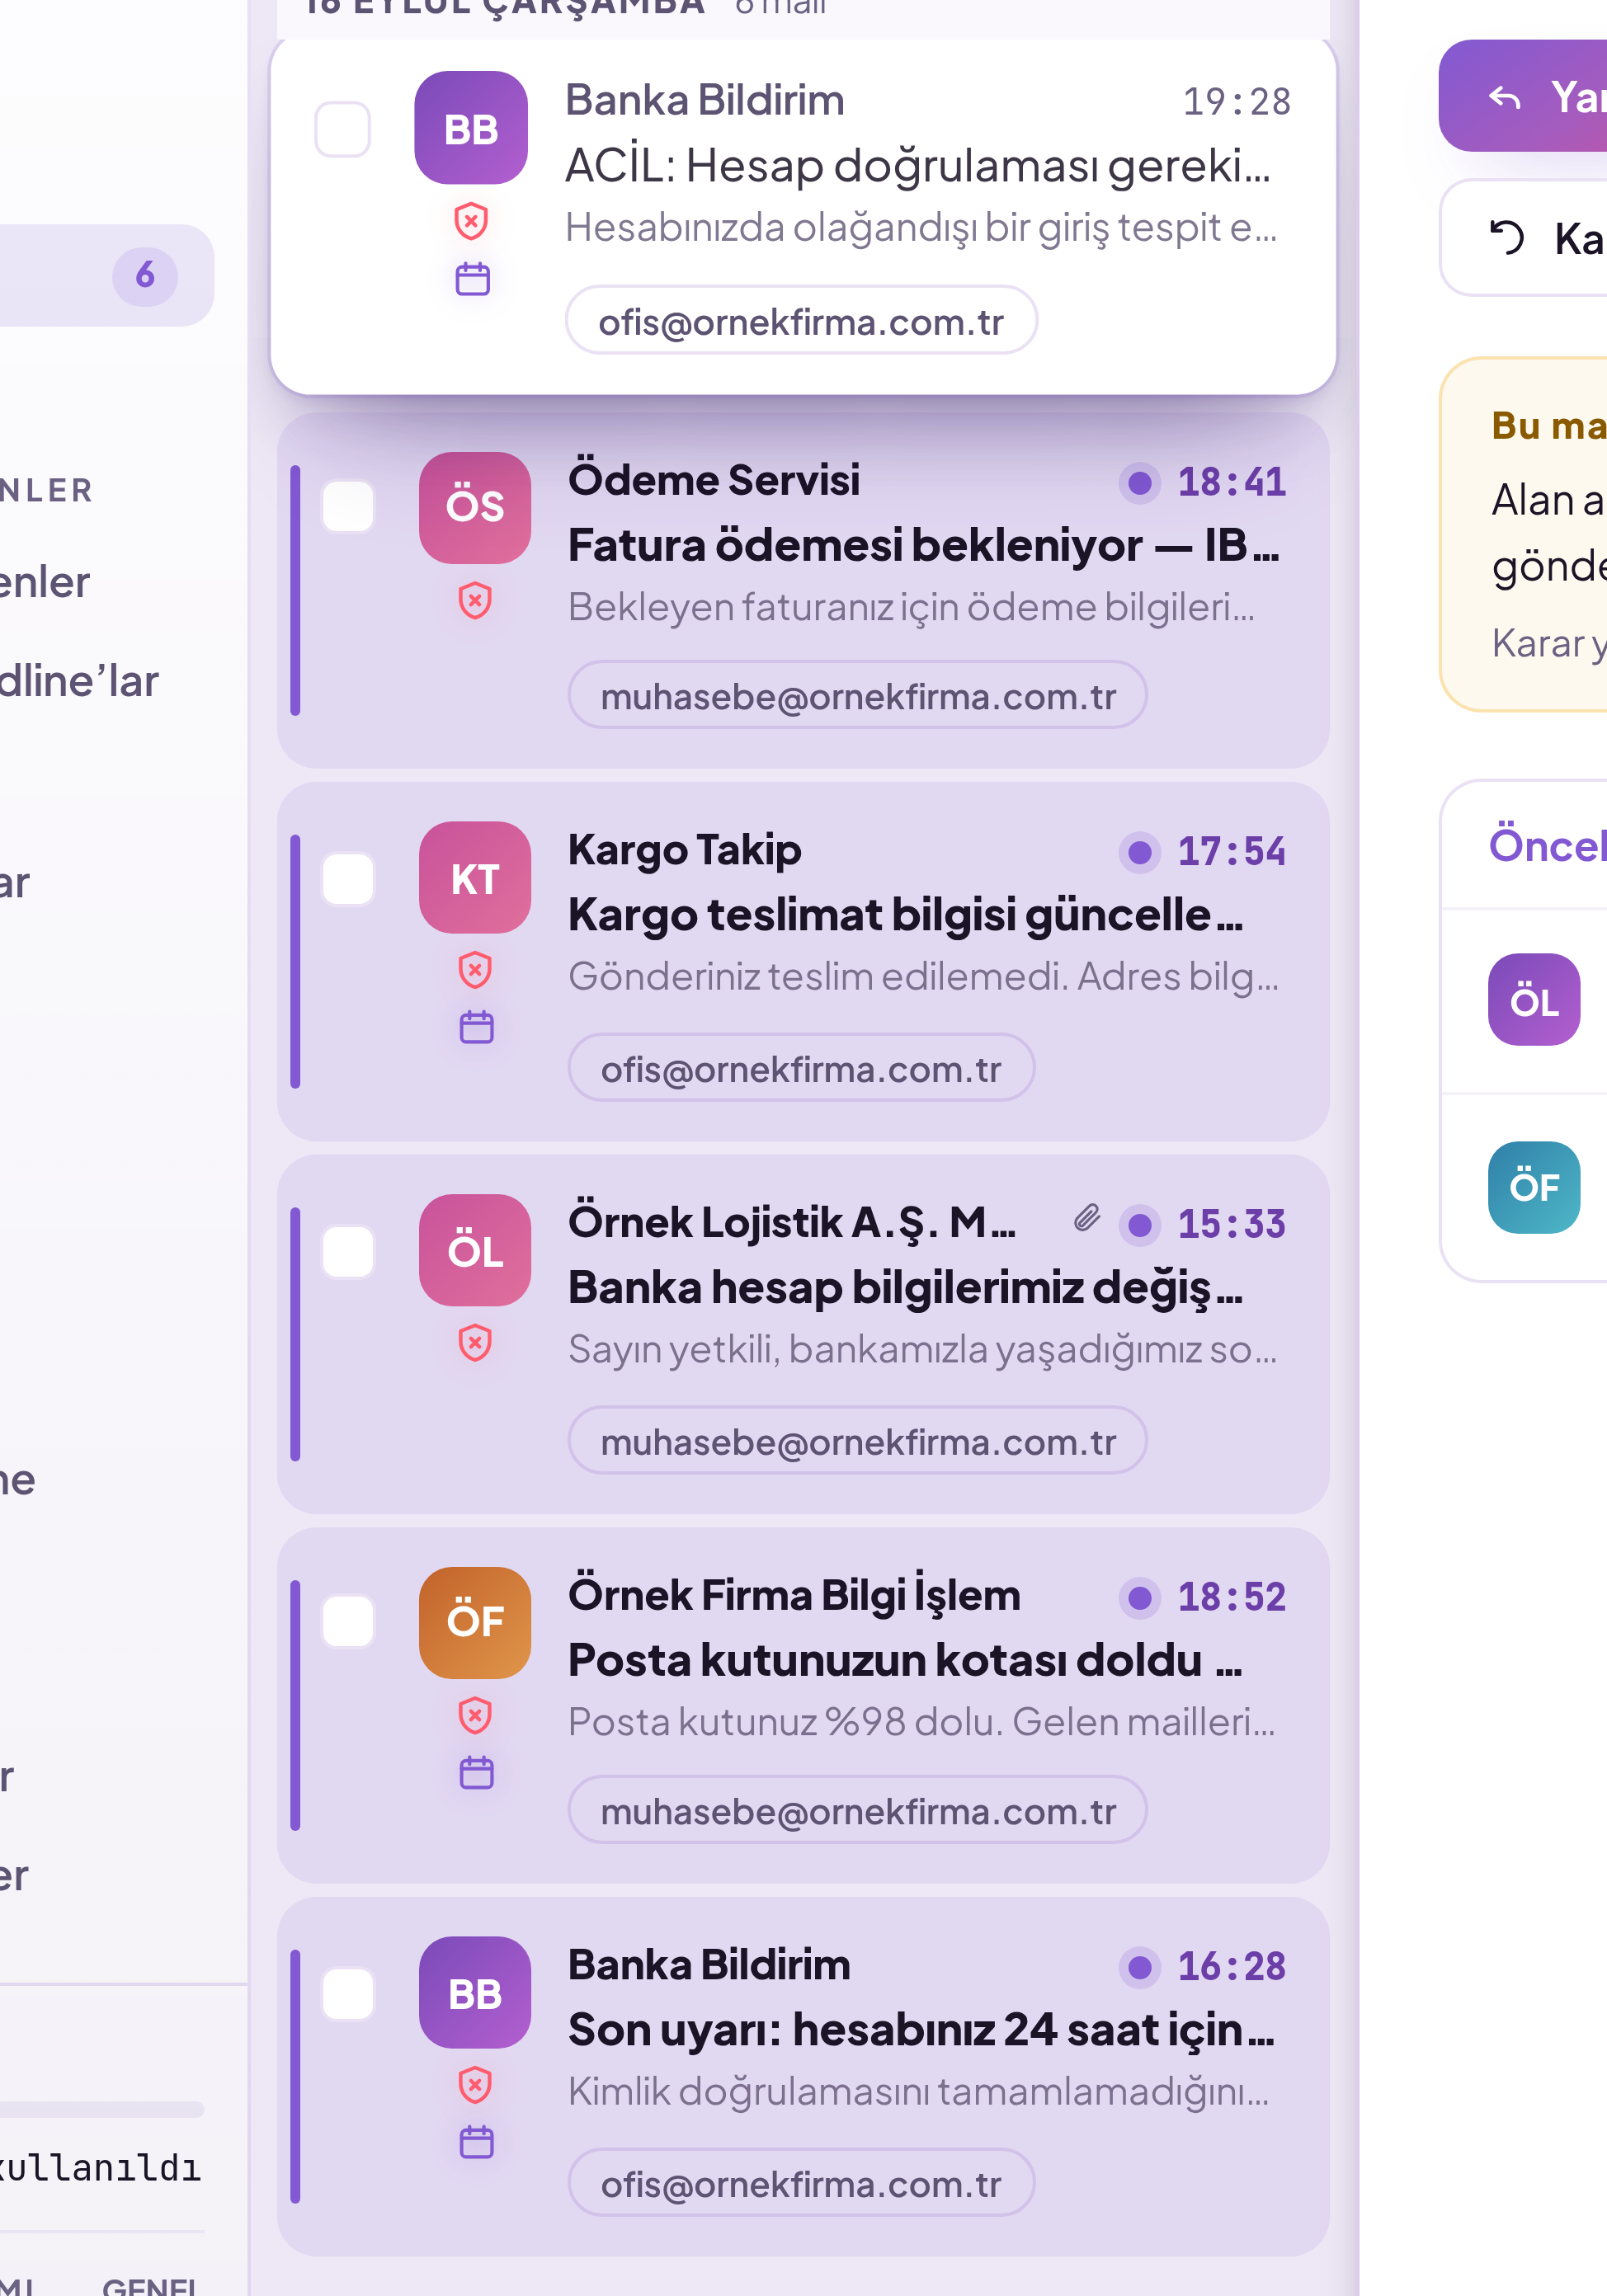
Task: Click unread dot beside 17:54 time
Action: [x=1139, y=852]
